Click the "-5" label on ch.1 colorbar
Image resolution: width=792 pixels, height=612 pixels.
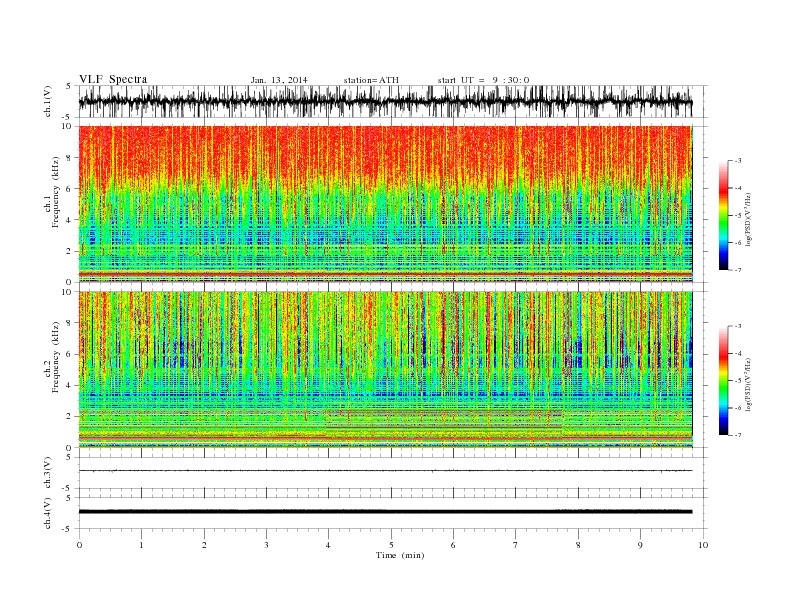tap(737, 215)
